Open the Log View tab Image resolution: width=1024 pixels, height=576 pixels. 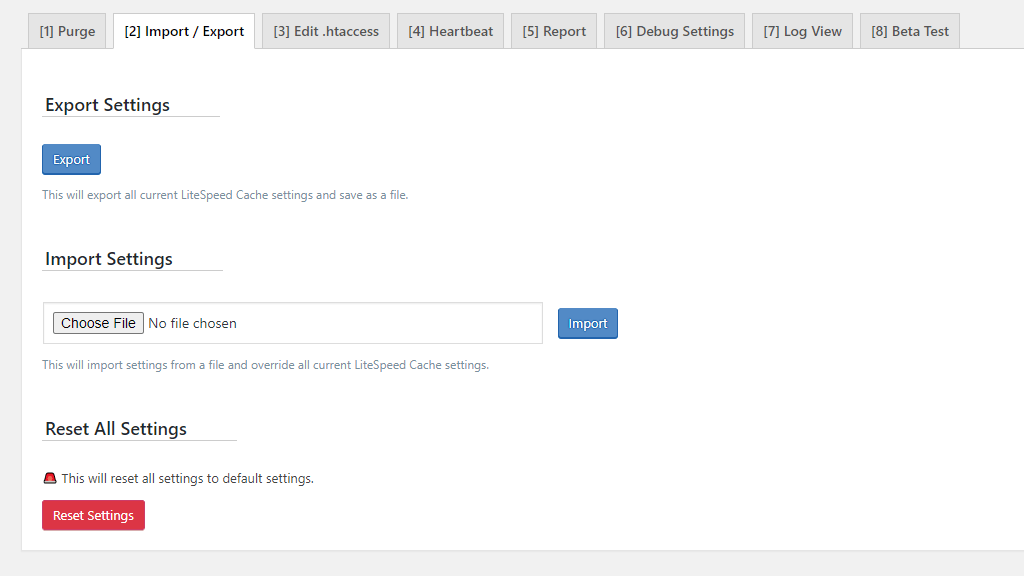[803, 31]
